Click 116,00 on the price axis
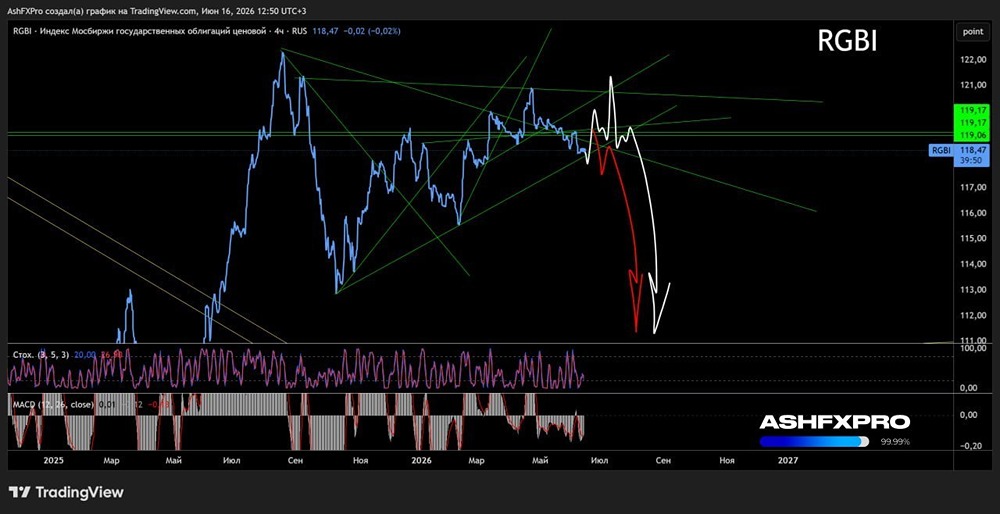Image resolution: width=1000 pixels, height=514 pixels. click(973, 213)
